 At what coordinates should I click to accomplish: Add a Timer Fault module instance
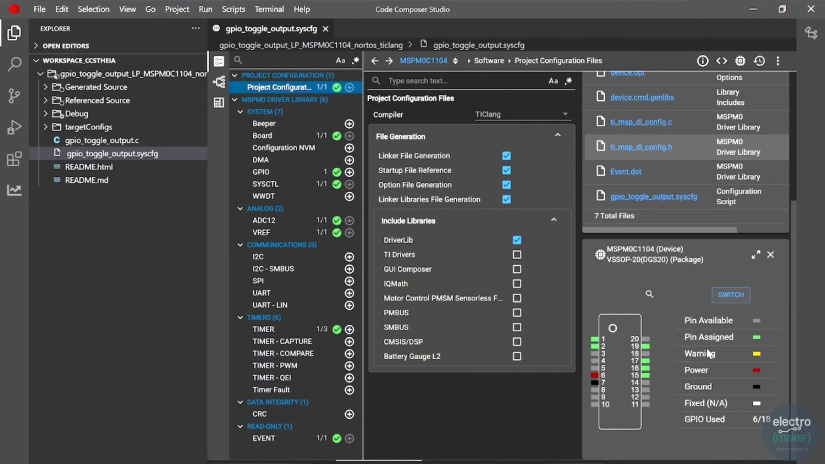click(x=349, y=390)
